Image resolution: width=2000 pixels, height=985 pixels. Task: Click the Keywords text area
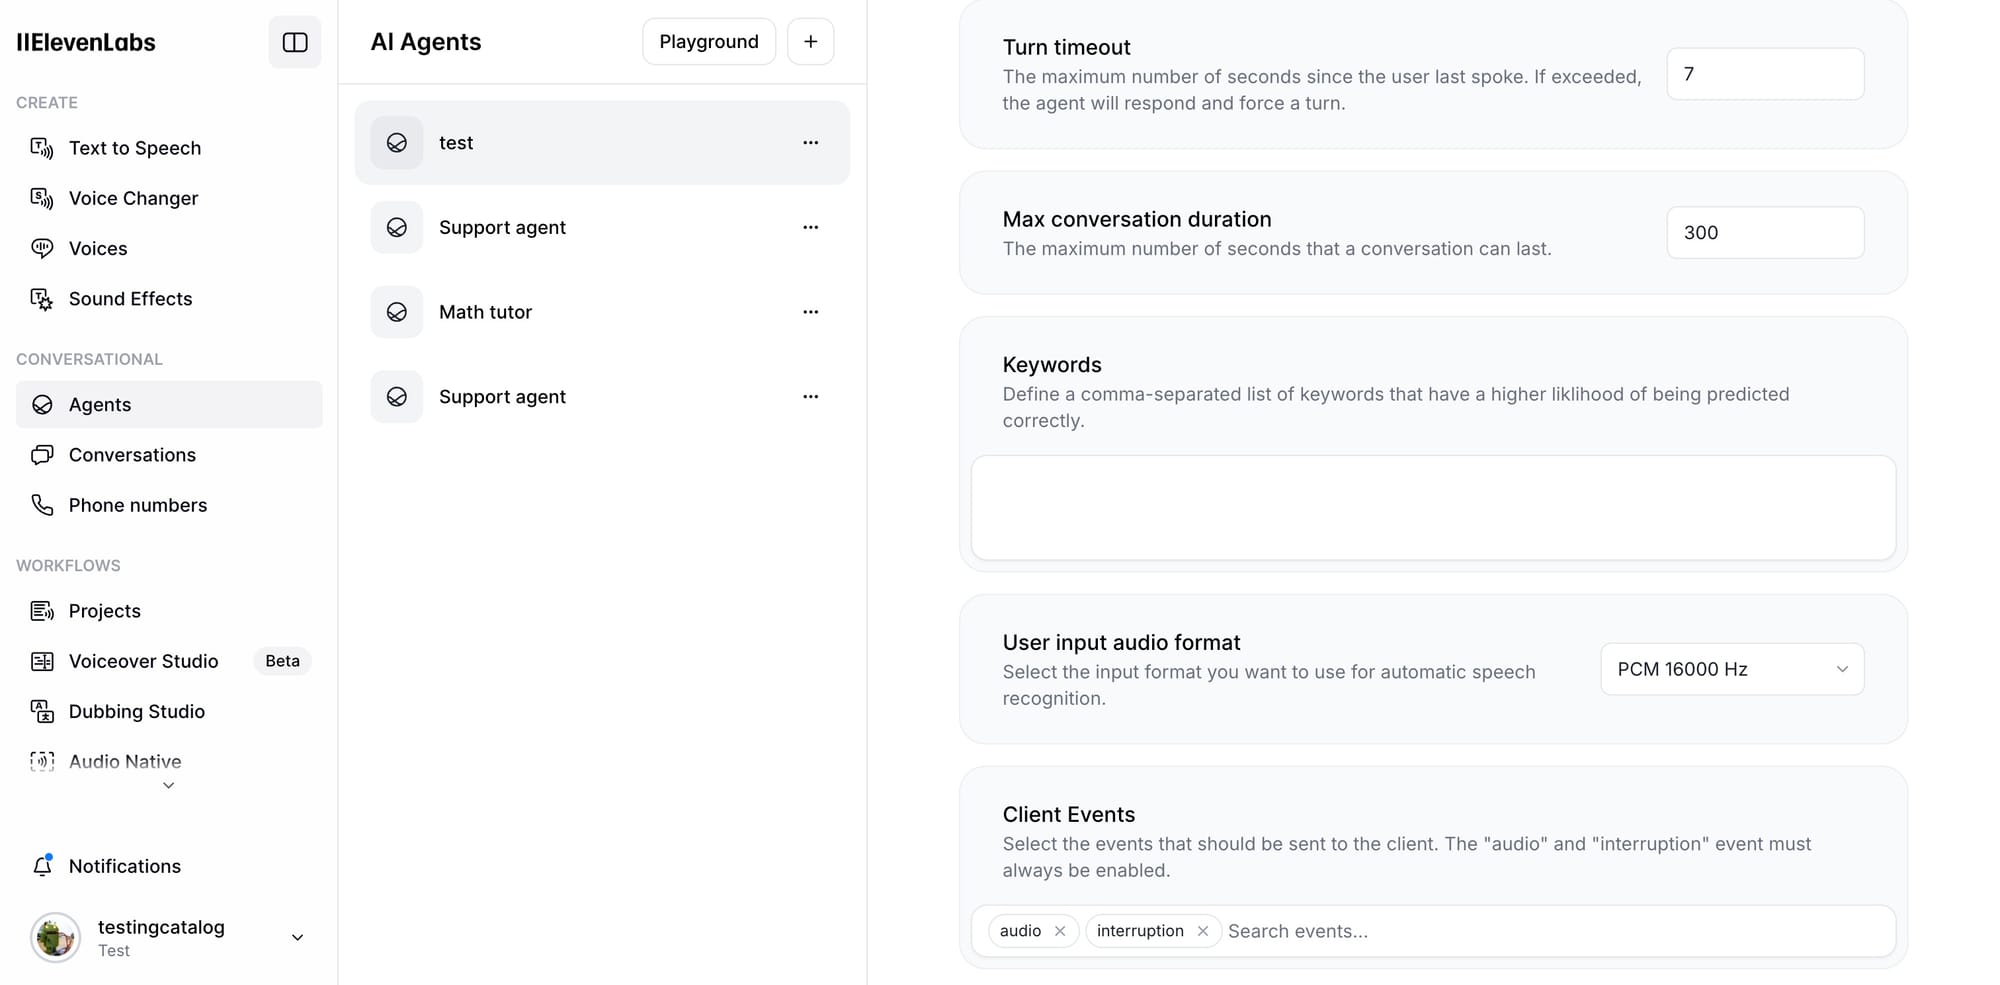1432,507
